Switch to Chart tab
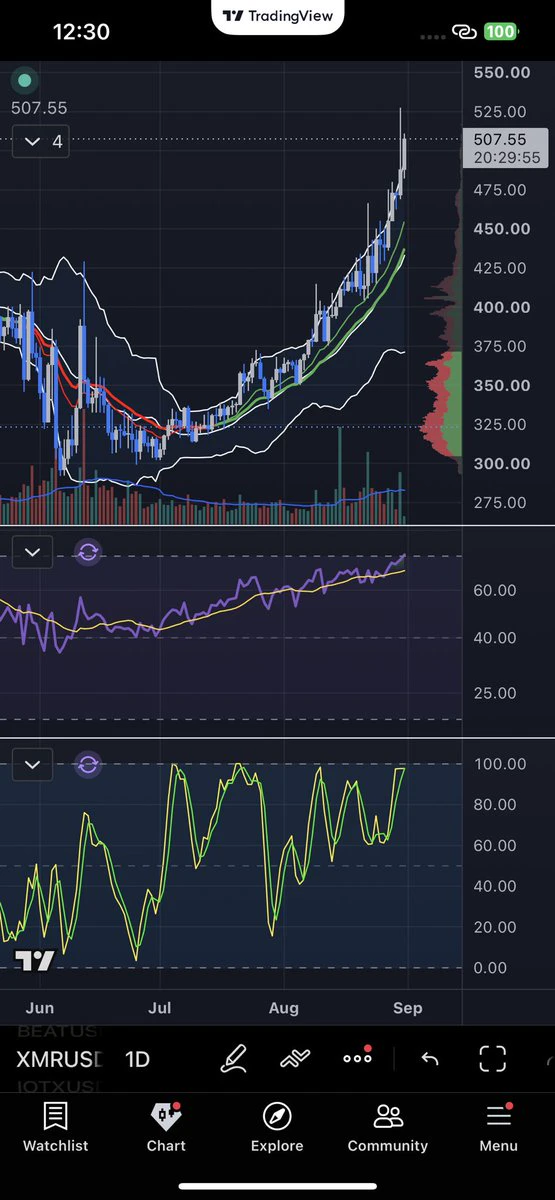 166,1127
